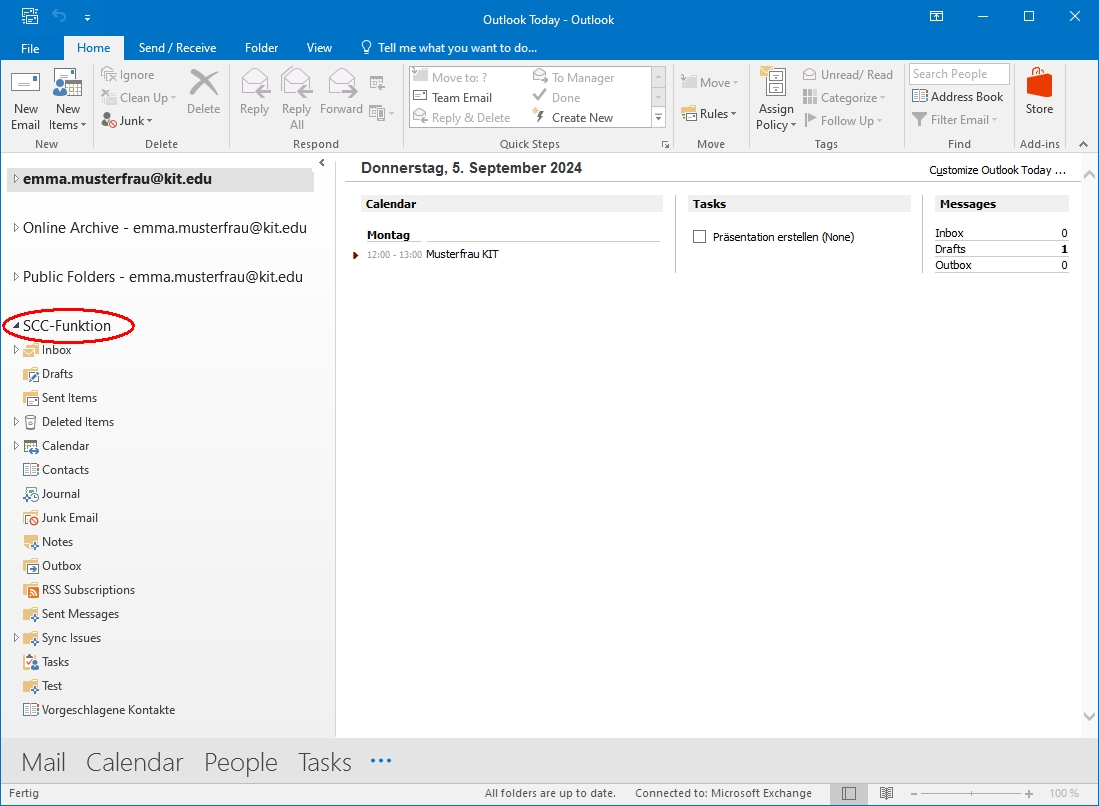This screenshot has width=1099, height=806.
Task: Expand the Deleted Items folder arrow
Action: pyautogui.click(x=16, y=422)
